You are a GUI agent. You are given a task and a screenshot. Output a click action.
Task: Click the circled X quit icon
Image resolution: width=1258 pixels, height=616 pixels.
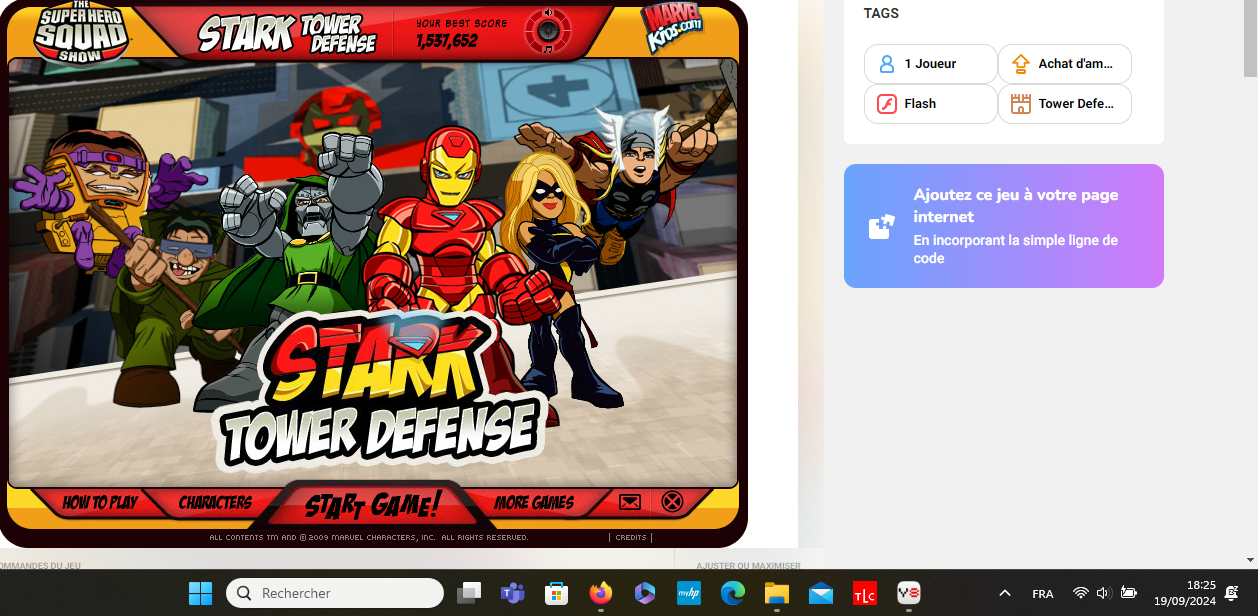click(x=672, y=501)
